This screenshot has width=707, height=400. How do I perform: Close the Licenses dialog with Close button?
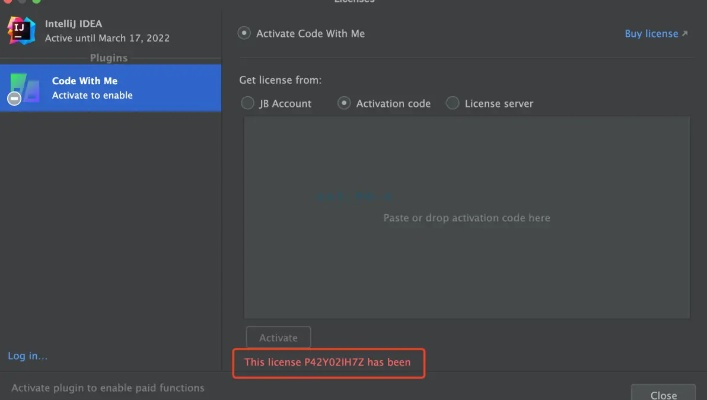663,393
